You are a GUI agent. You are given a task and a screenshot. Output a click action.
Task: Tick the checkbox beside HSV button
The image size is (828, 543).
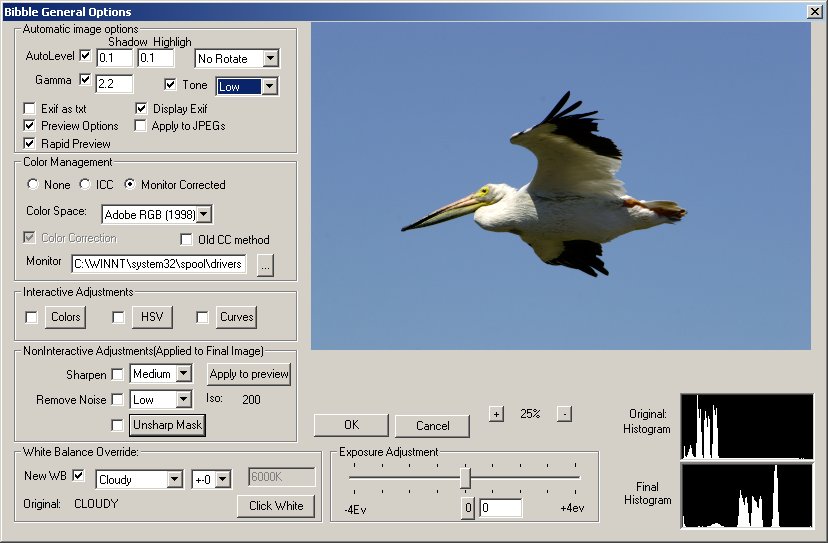click(118, 317)
